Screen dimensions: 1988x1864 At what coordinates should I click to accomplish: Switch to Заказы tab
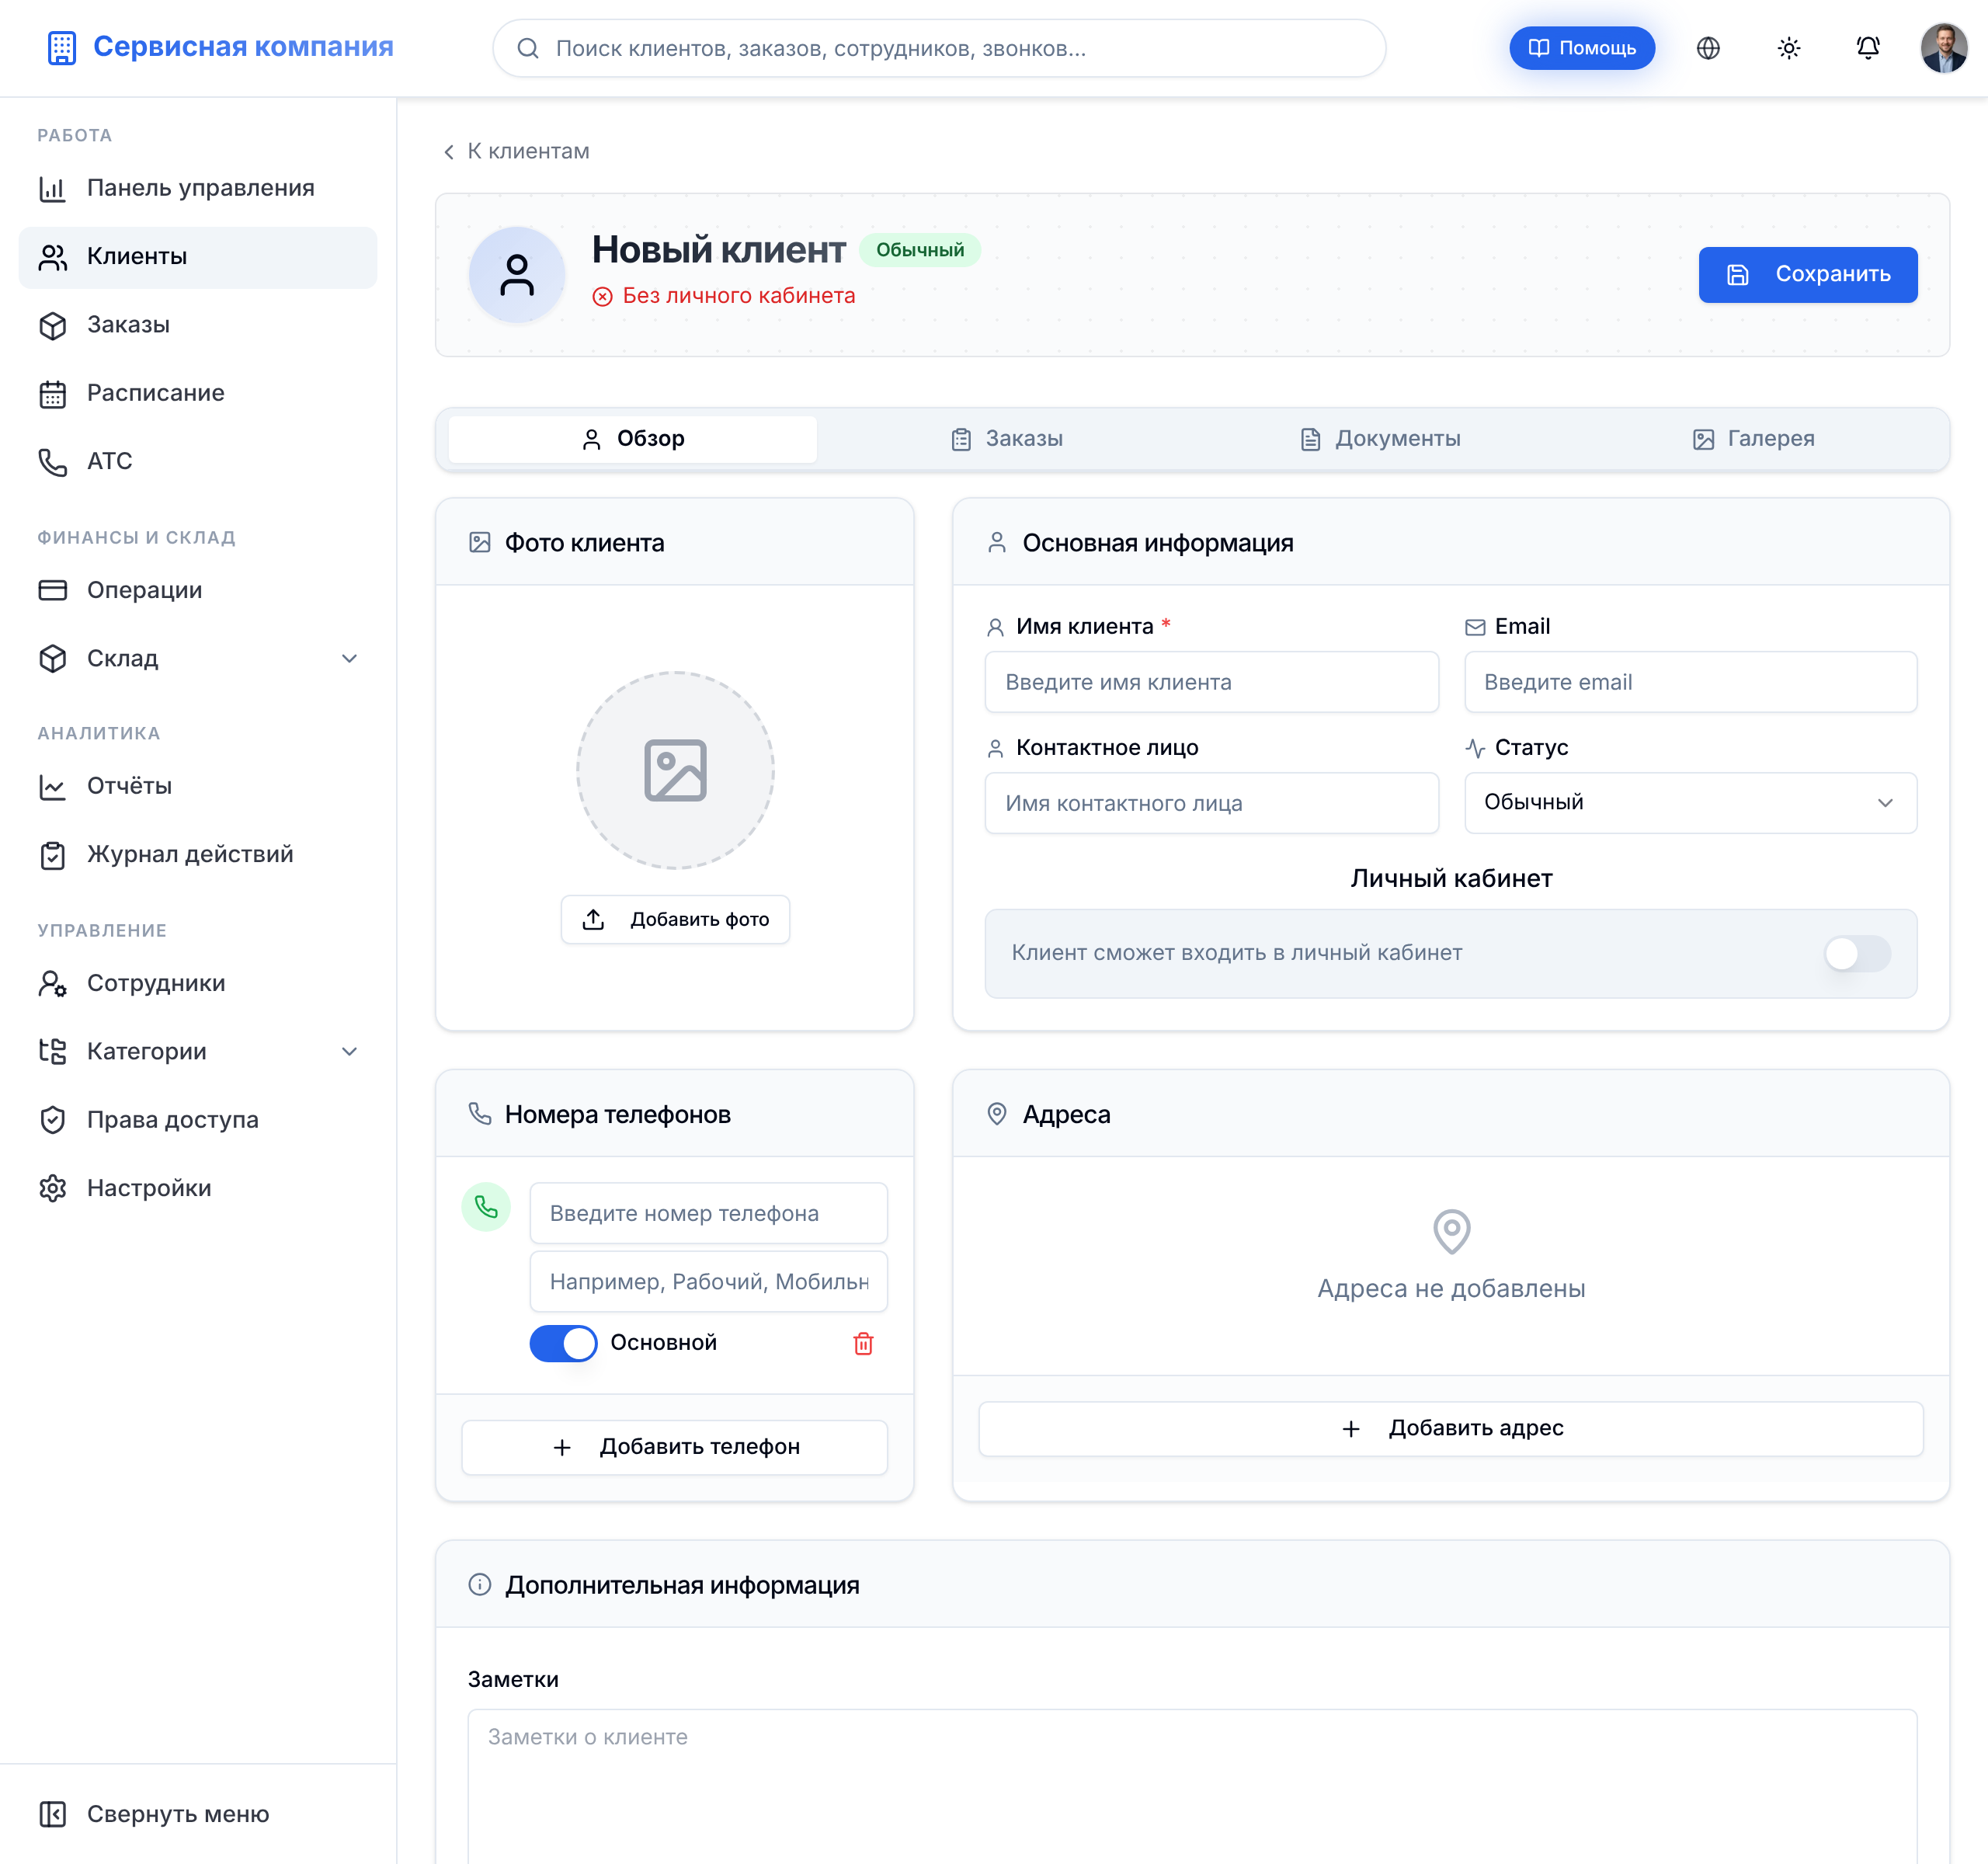[x=1006, y=439]
